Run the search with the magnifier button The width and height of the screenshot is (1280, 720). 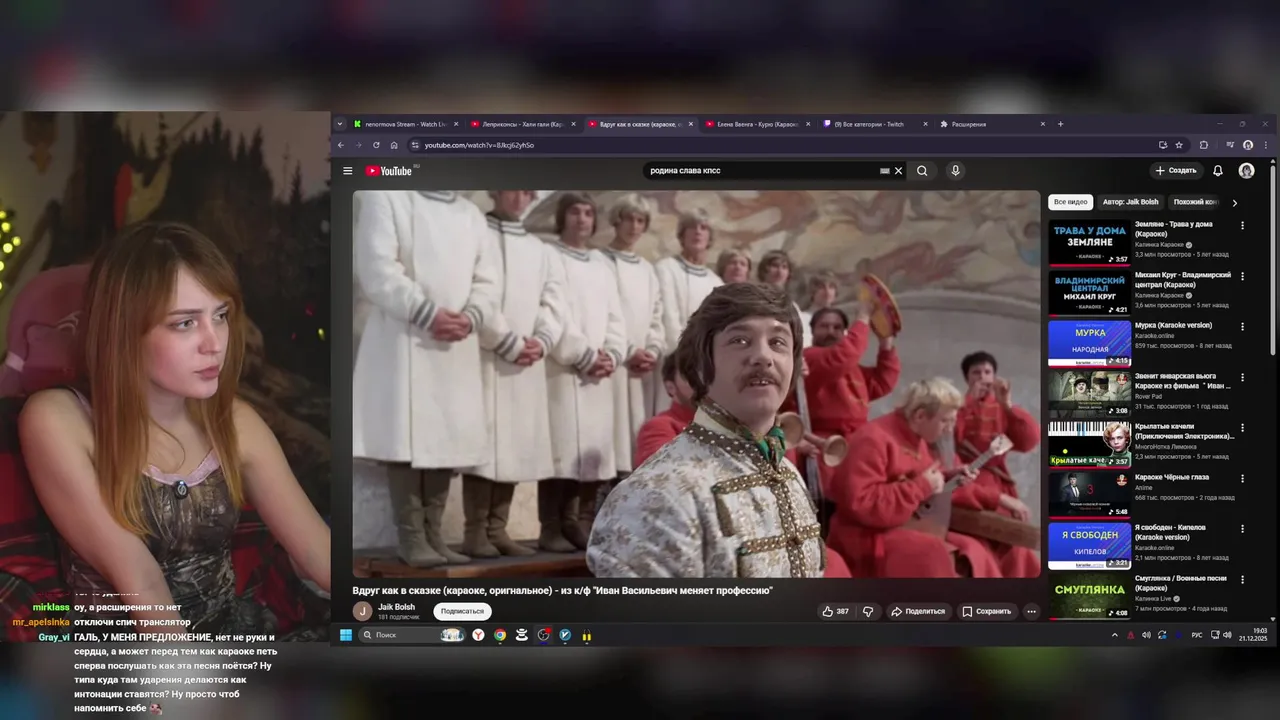tap(922, 171)
